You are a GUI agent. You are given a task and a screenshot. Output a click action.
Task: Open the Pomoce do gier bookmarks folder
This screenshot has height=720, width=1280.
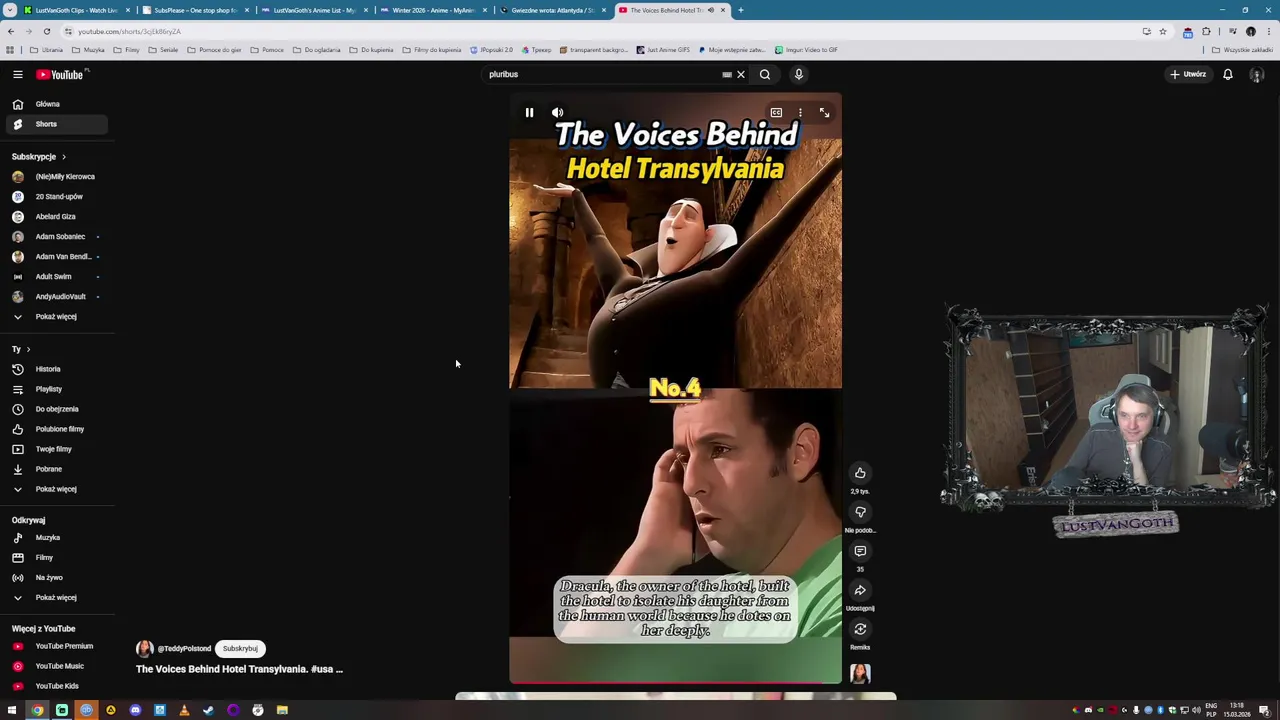214,50
